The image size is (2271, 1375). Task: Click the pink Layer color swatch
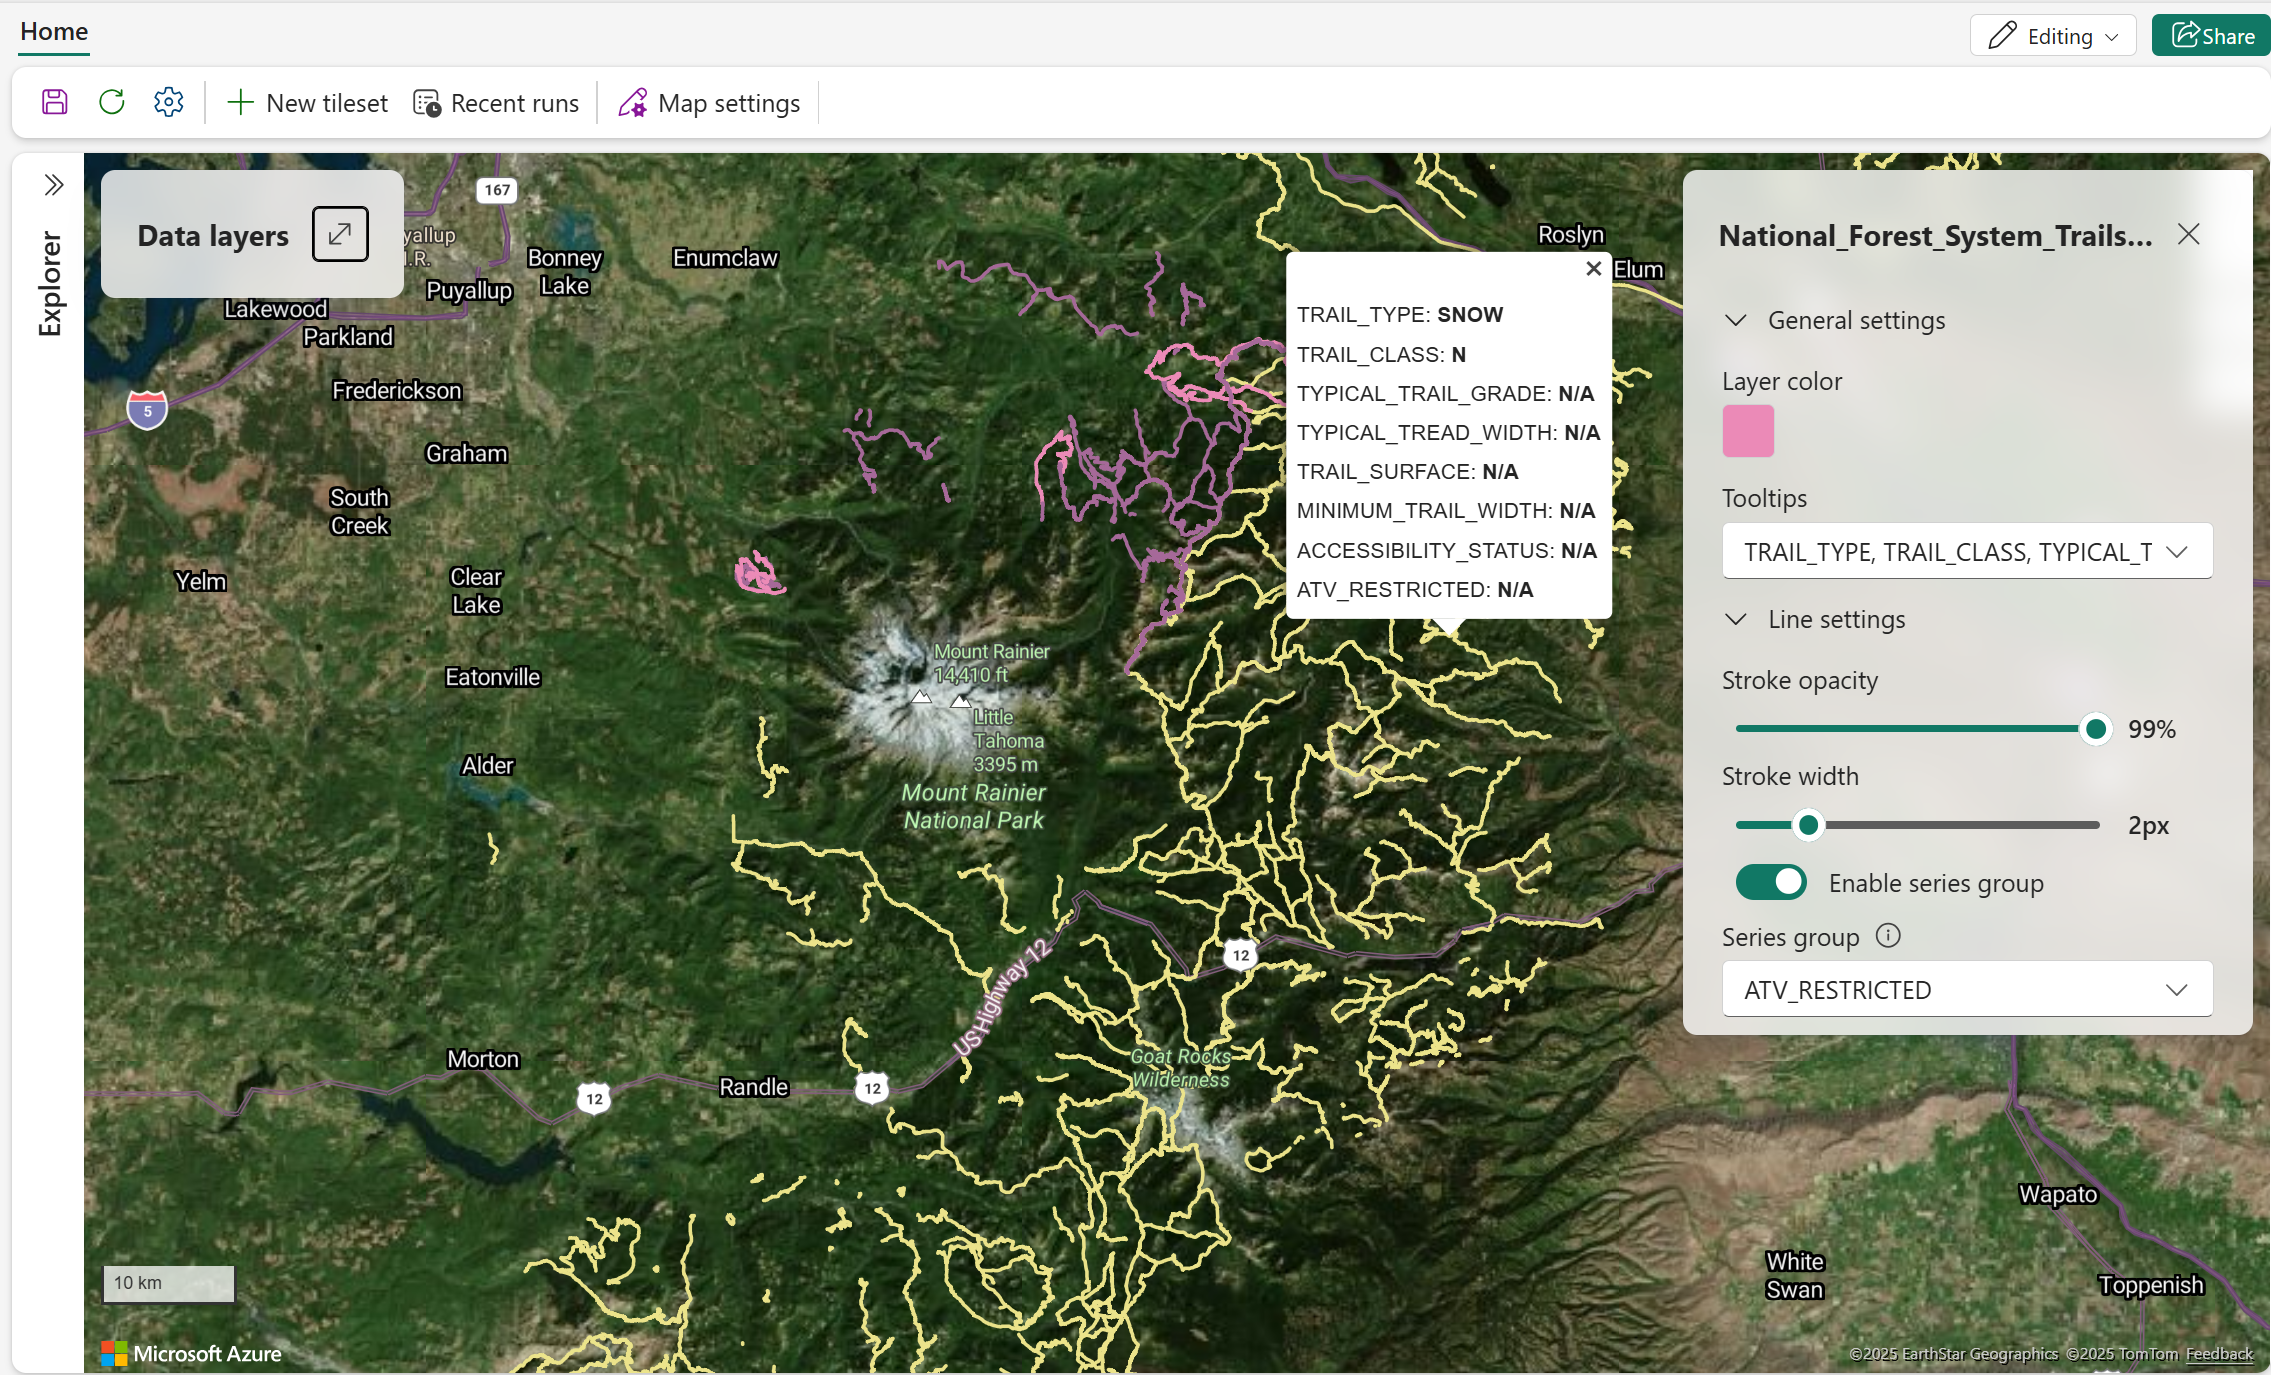[1748, 431]
